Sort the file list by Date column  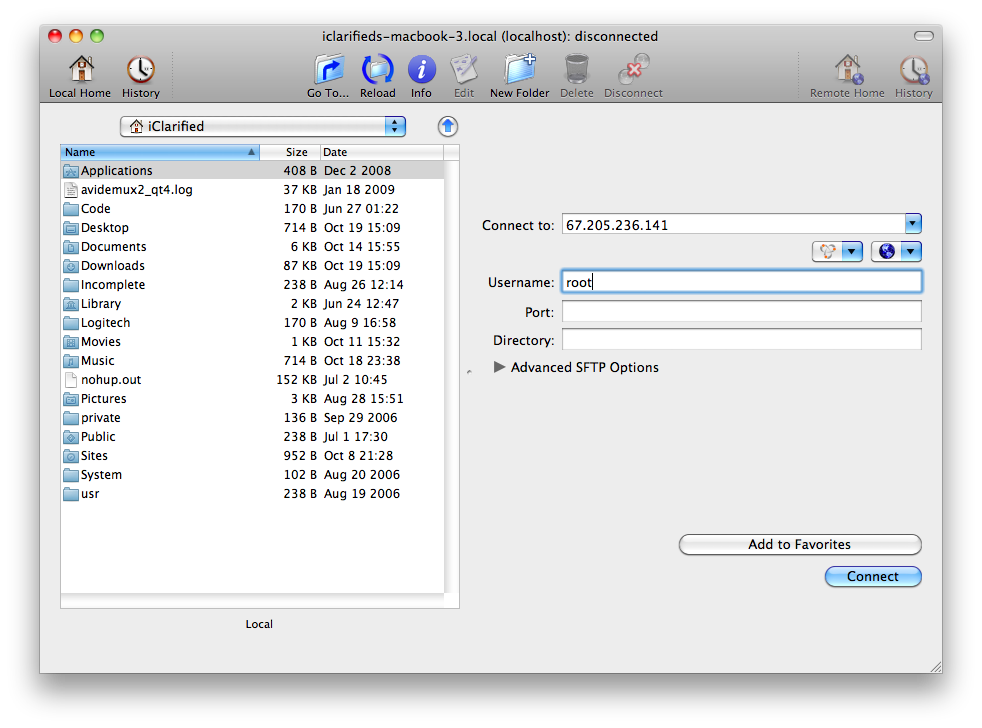(x=380, y=152)
